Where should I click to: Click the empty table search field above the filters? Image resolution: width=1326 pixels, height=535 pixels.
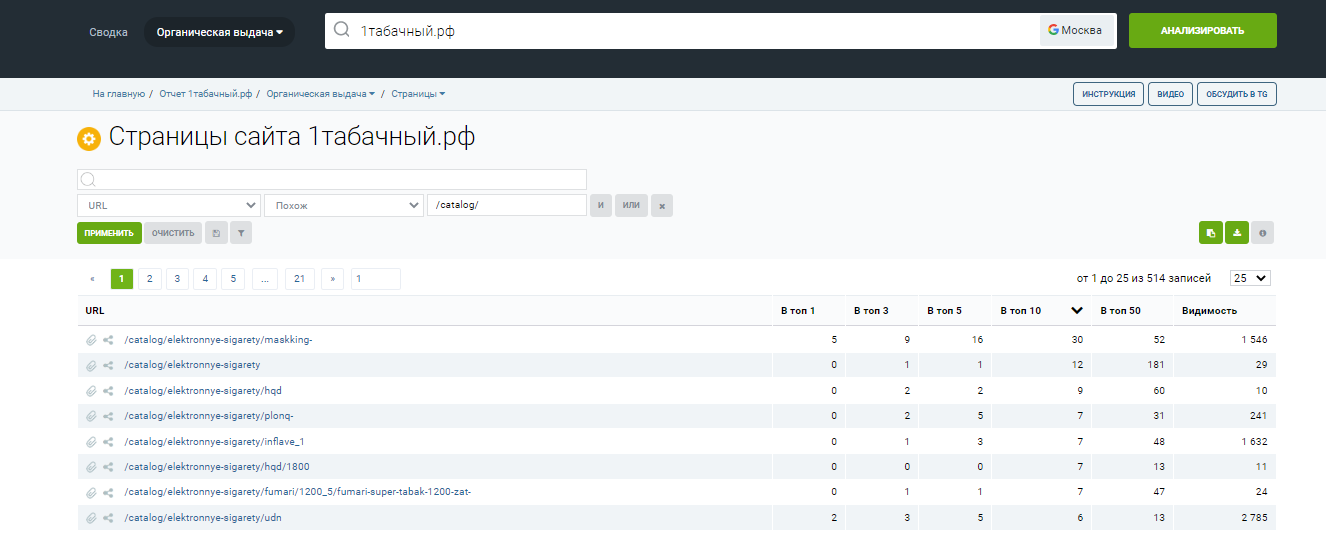(x=332, y=179)
